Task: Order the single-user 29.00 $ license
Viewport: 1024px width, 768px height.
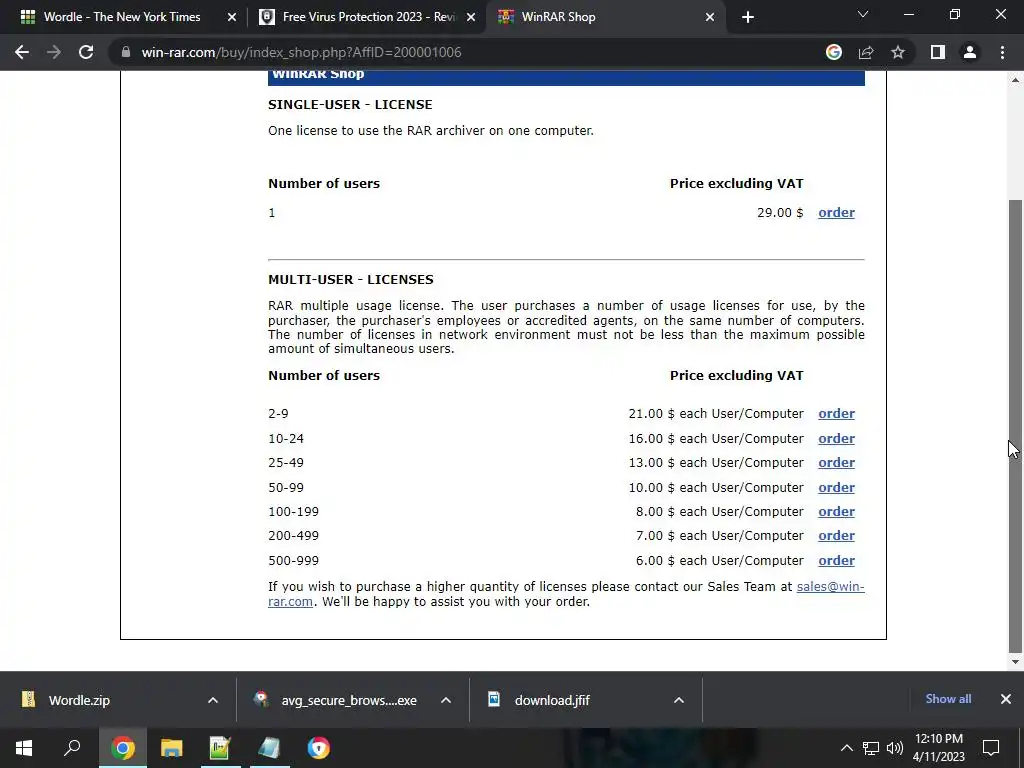Action: 836,212
